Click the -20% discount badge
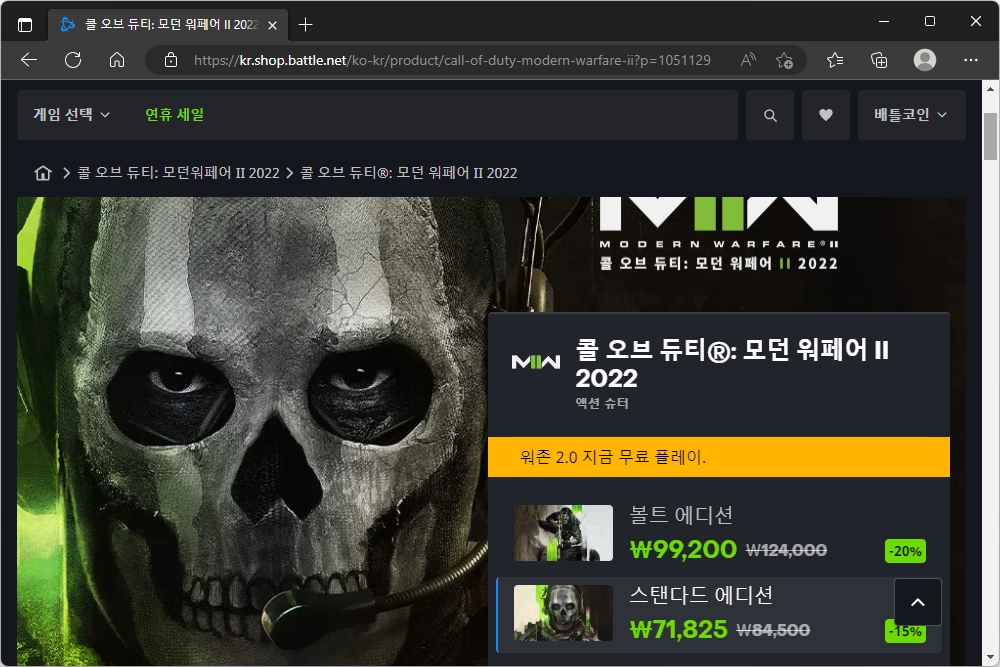The image size is (1000, 667). pos(906,551)
